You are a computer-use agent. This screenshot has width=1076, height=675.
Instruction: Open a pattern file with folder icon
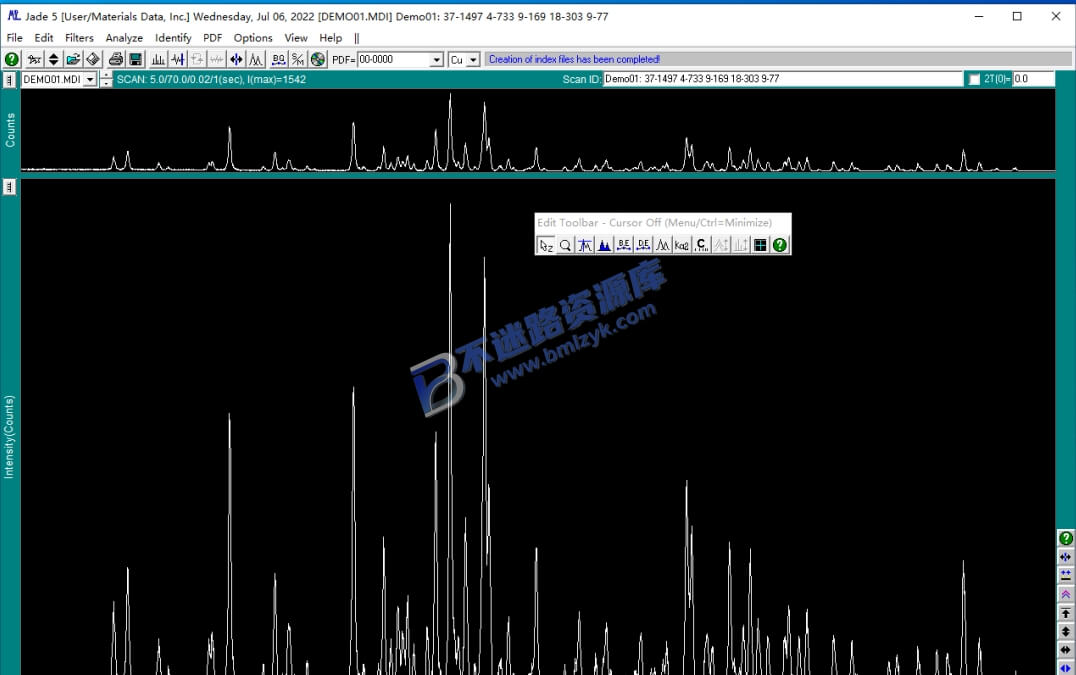(x=73, y=60)
